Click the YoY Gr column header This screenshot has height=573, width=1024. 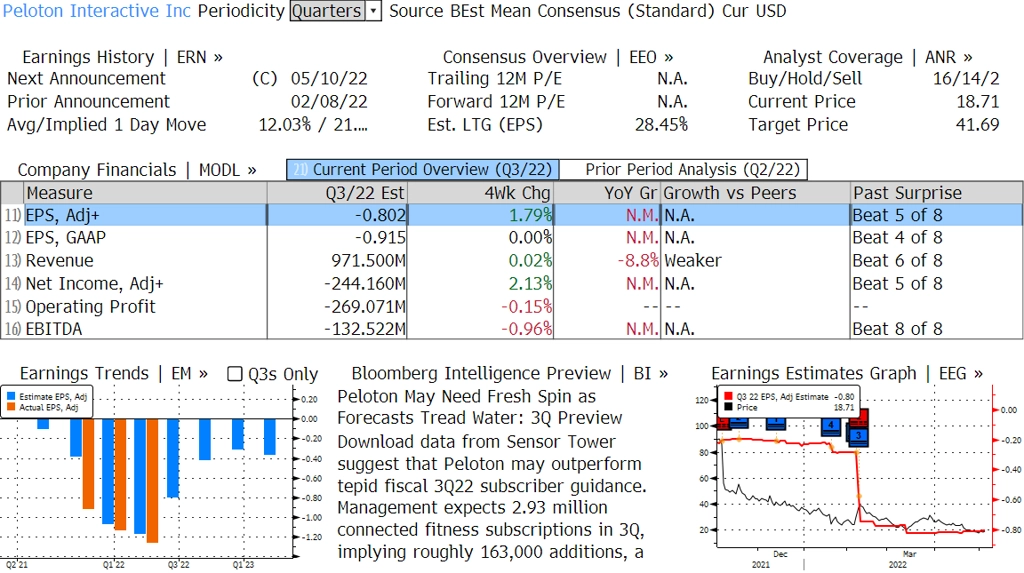point(607,193)
